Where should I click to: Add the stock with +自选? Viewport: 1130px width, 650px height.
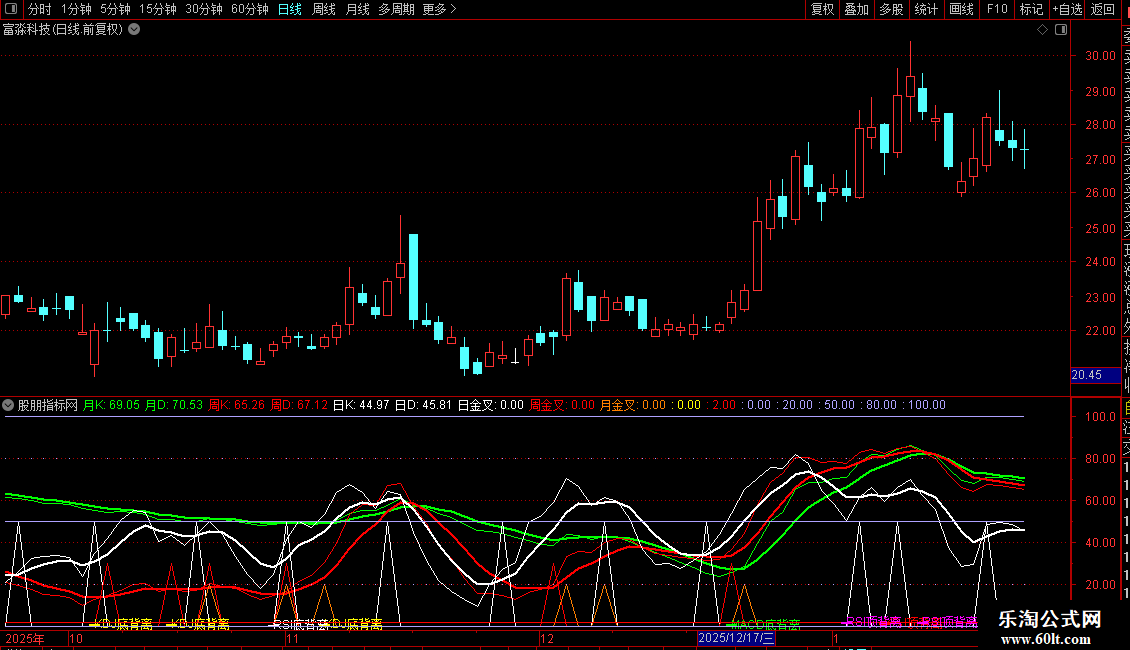click(1067, 9)
